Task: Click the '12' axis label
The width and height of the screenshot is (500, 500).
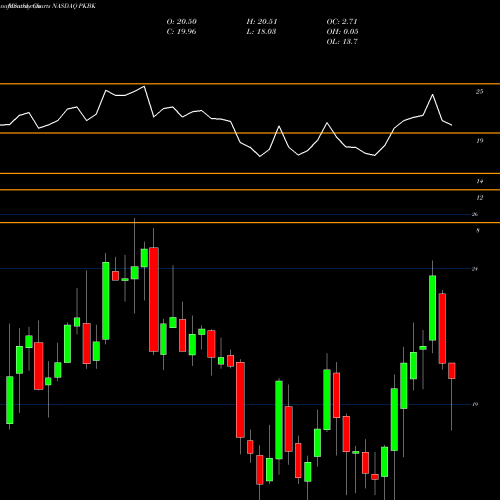Action: click(x=479, y=198)
